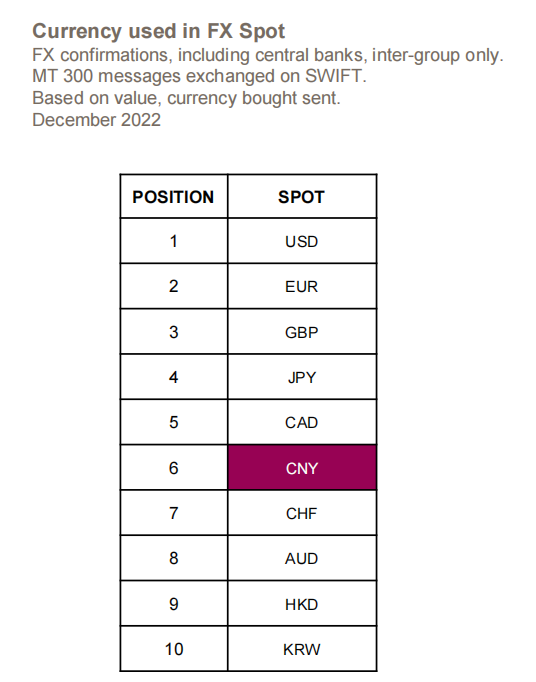Select position number 10 cell
Viewport: 536px width, 682px height.
click(x=174, y=649)
